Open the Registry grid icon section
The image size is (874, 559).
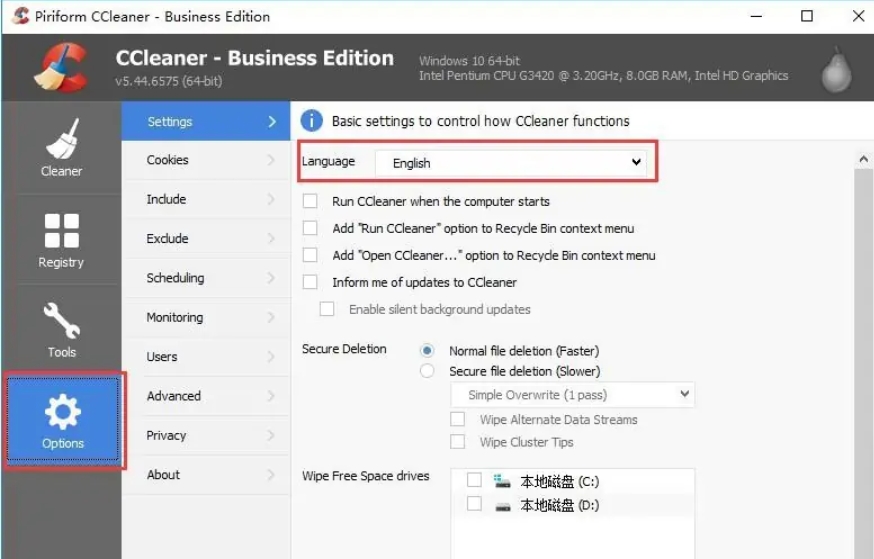click(x=61, y=240)
